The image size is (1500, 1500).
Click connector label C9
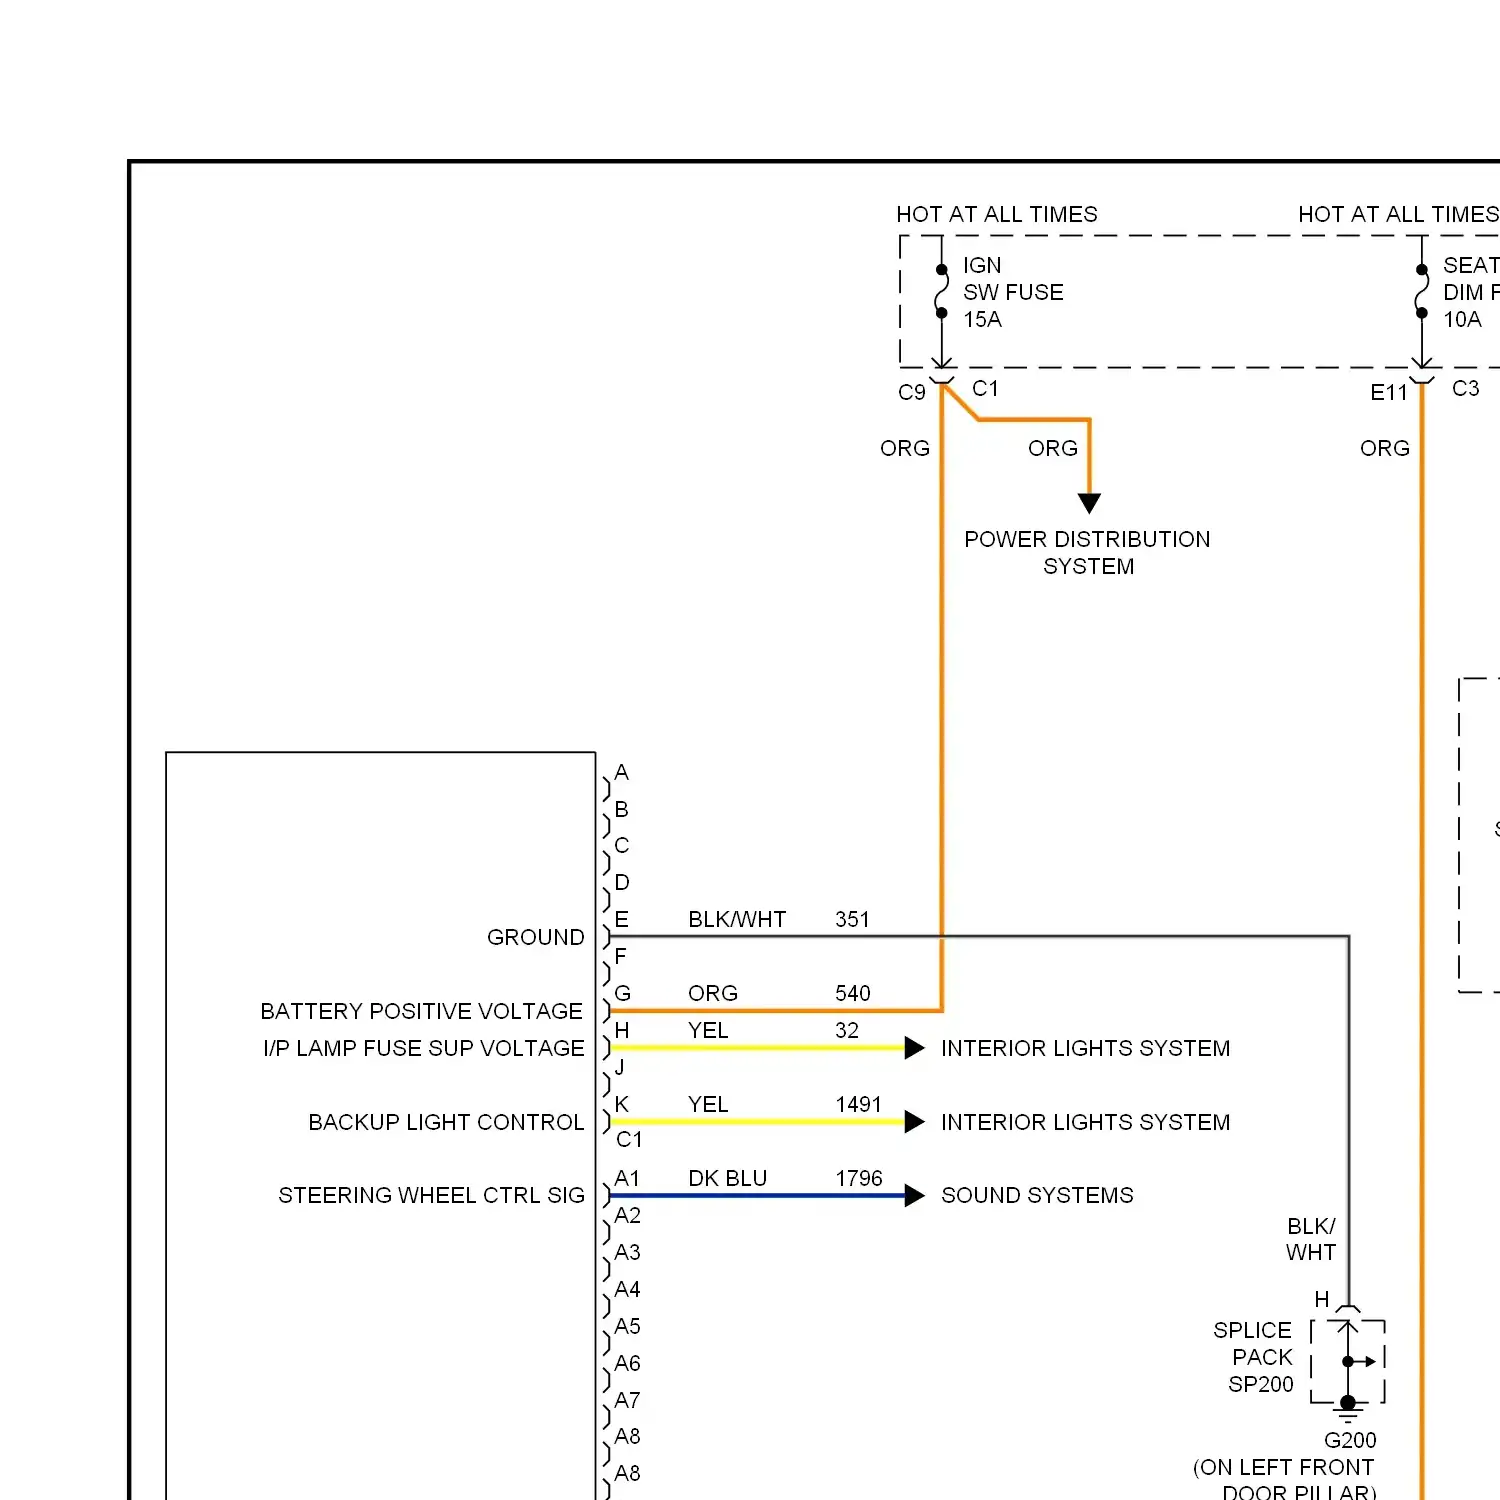(x=912, y=393)
